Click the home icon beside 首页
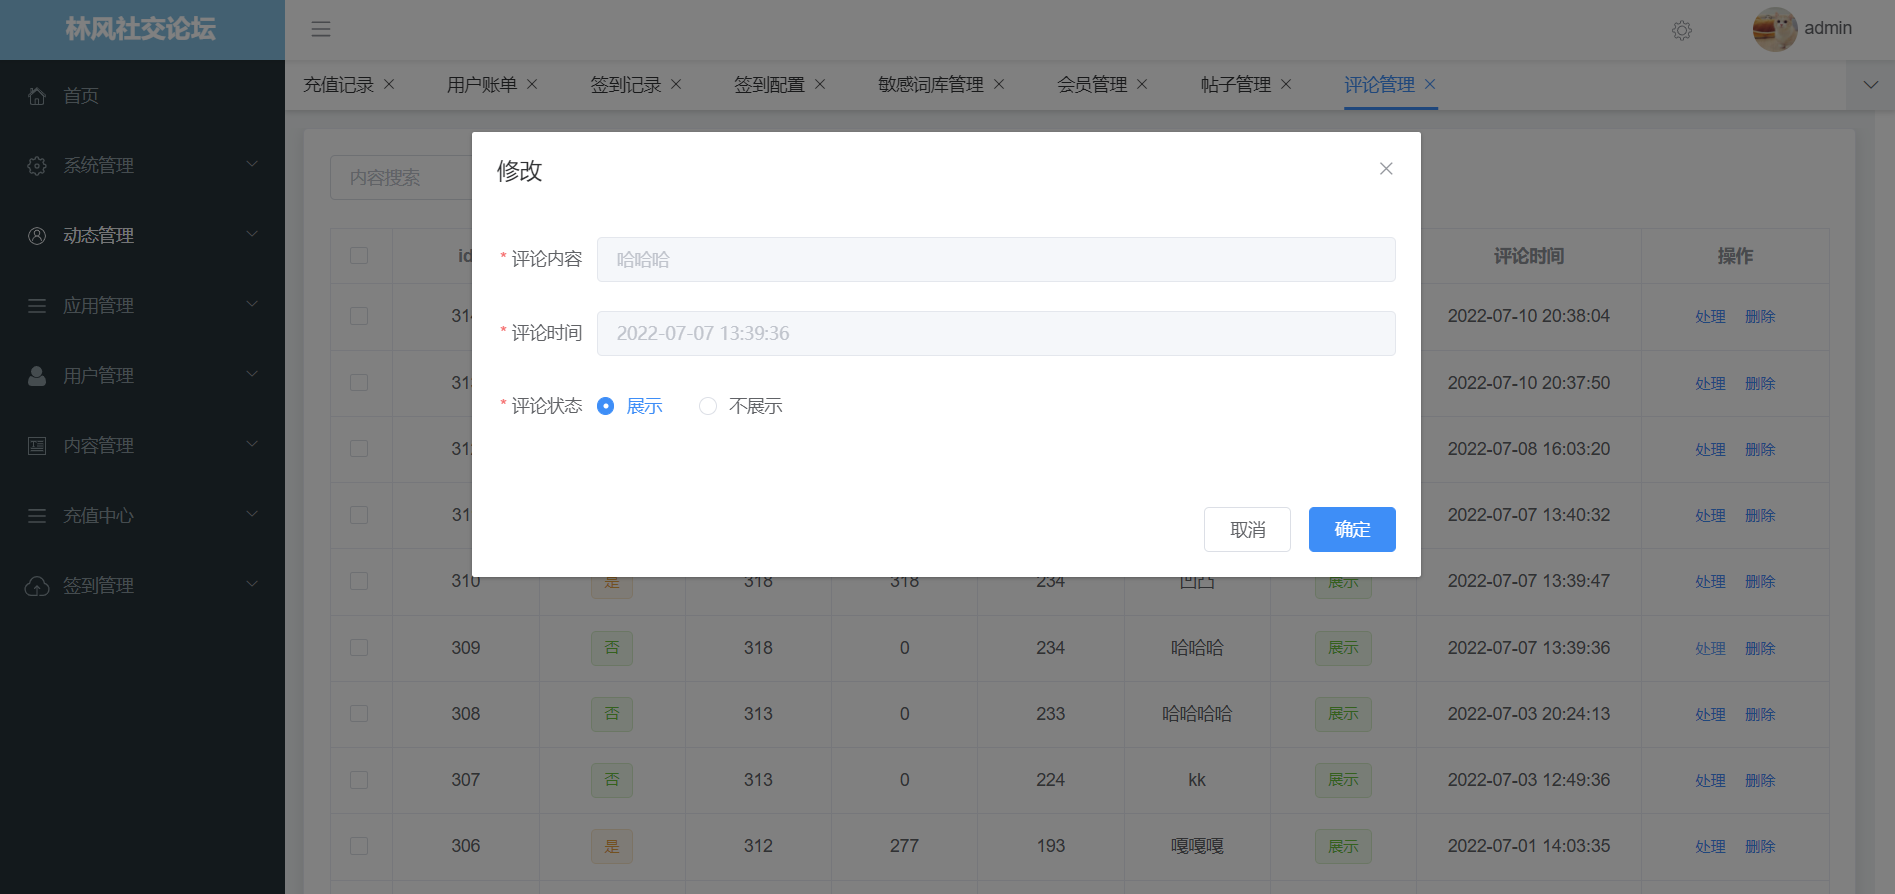The height and width of the screenshot is (894, 1895). (x=37, y=96)
